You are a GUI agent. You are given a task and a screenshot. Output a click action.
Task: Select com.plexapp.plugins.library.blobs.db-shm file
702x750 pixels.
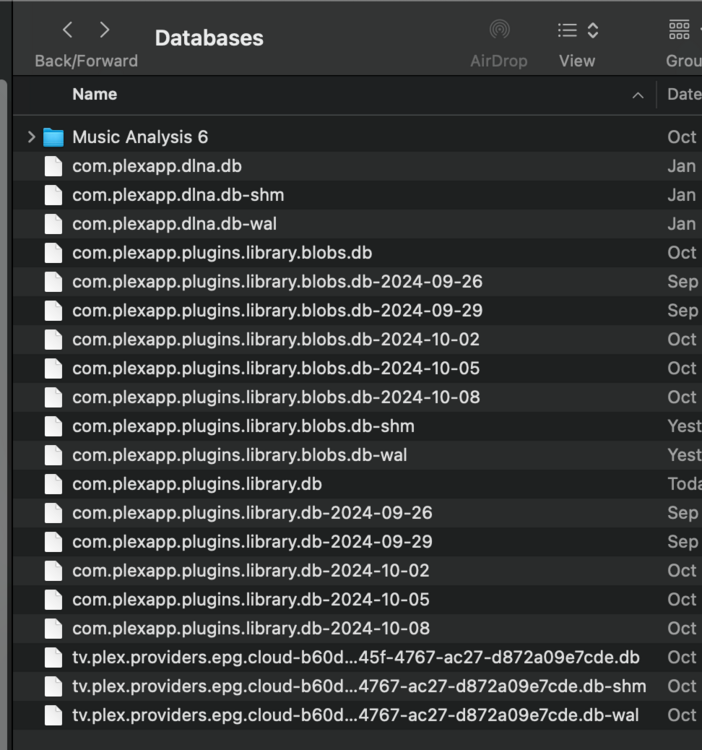click(357, 426)
